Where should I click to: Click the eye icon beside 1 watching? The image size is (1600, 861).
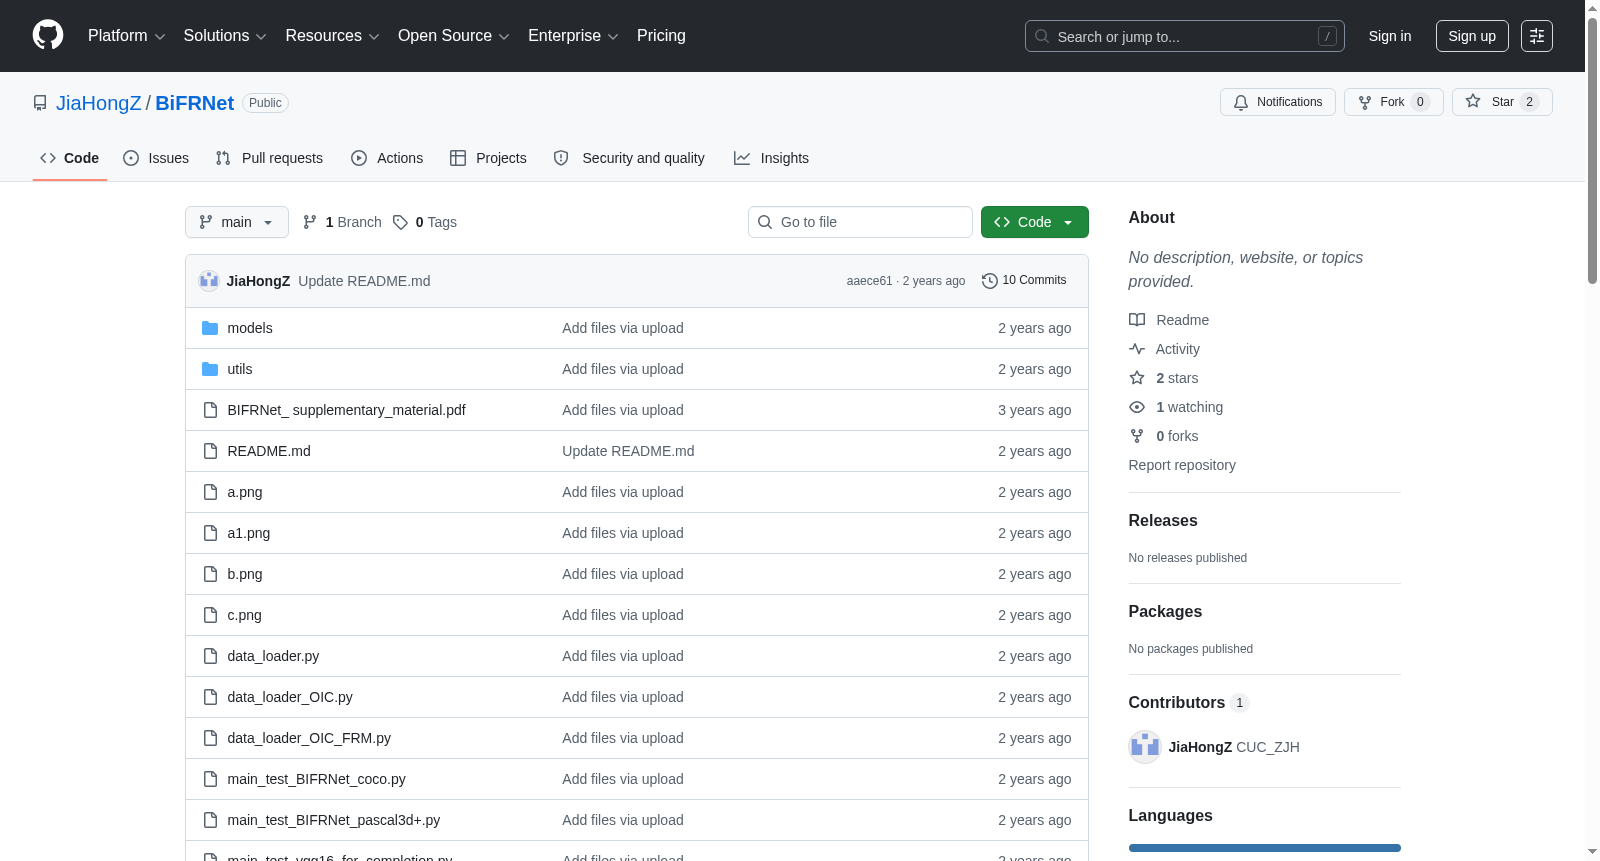coord(1137,407)
